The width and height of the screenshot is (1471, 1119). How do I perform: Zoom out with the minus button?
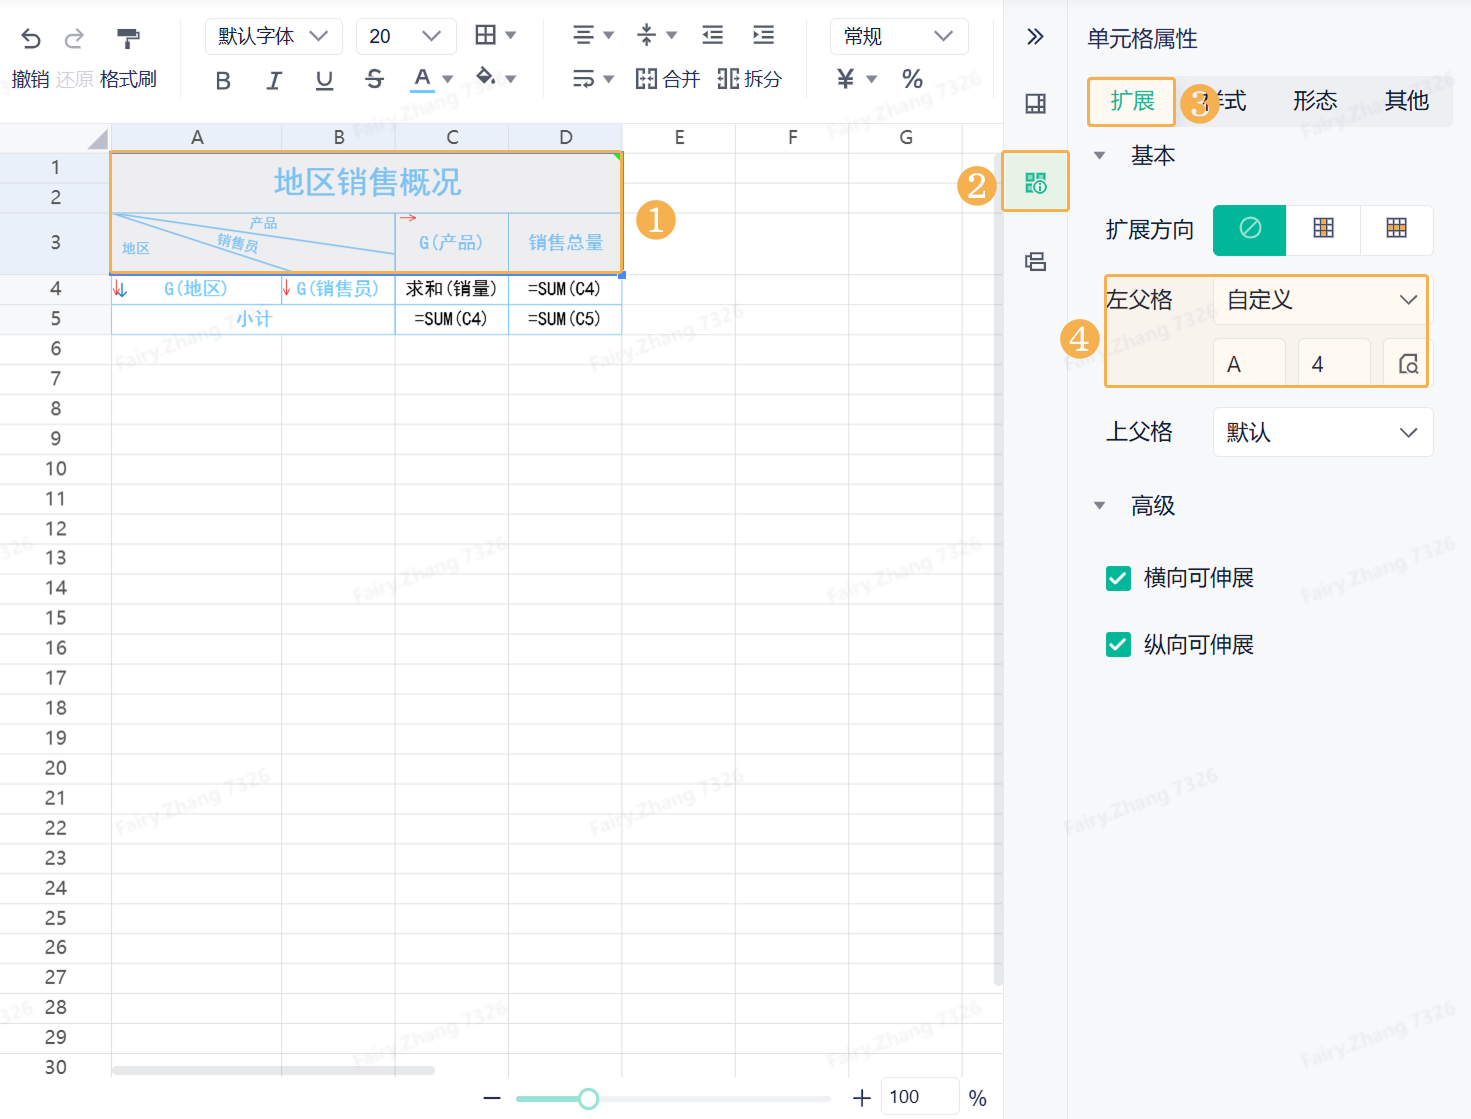click(x=491, y=1098)
